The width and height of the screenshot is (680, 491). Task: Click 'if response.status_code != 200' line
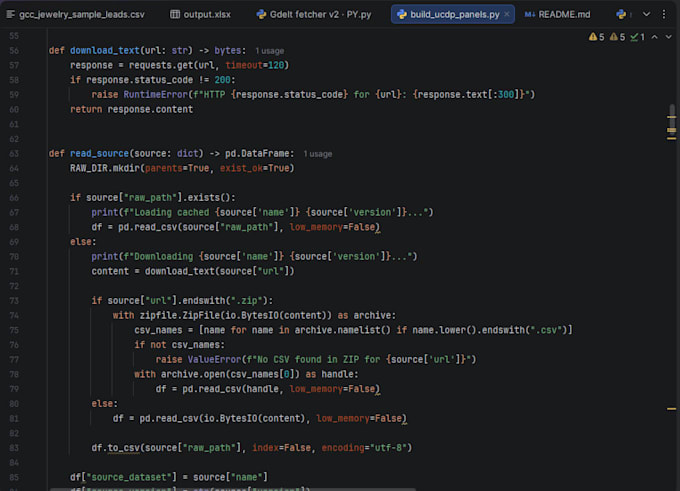153,80
